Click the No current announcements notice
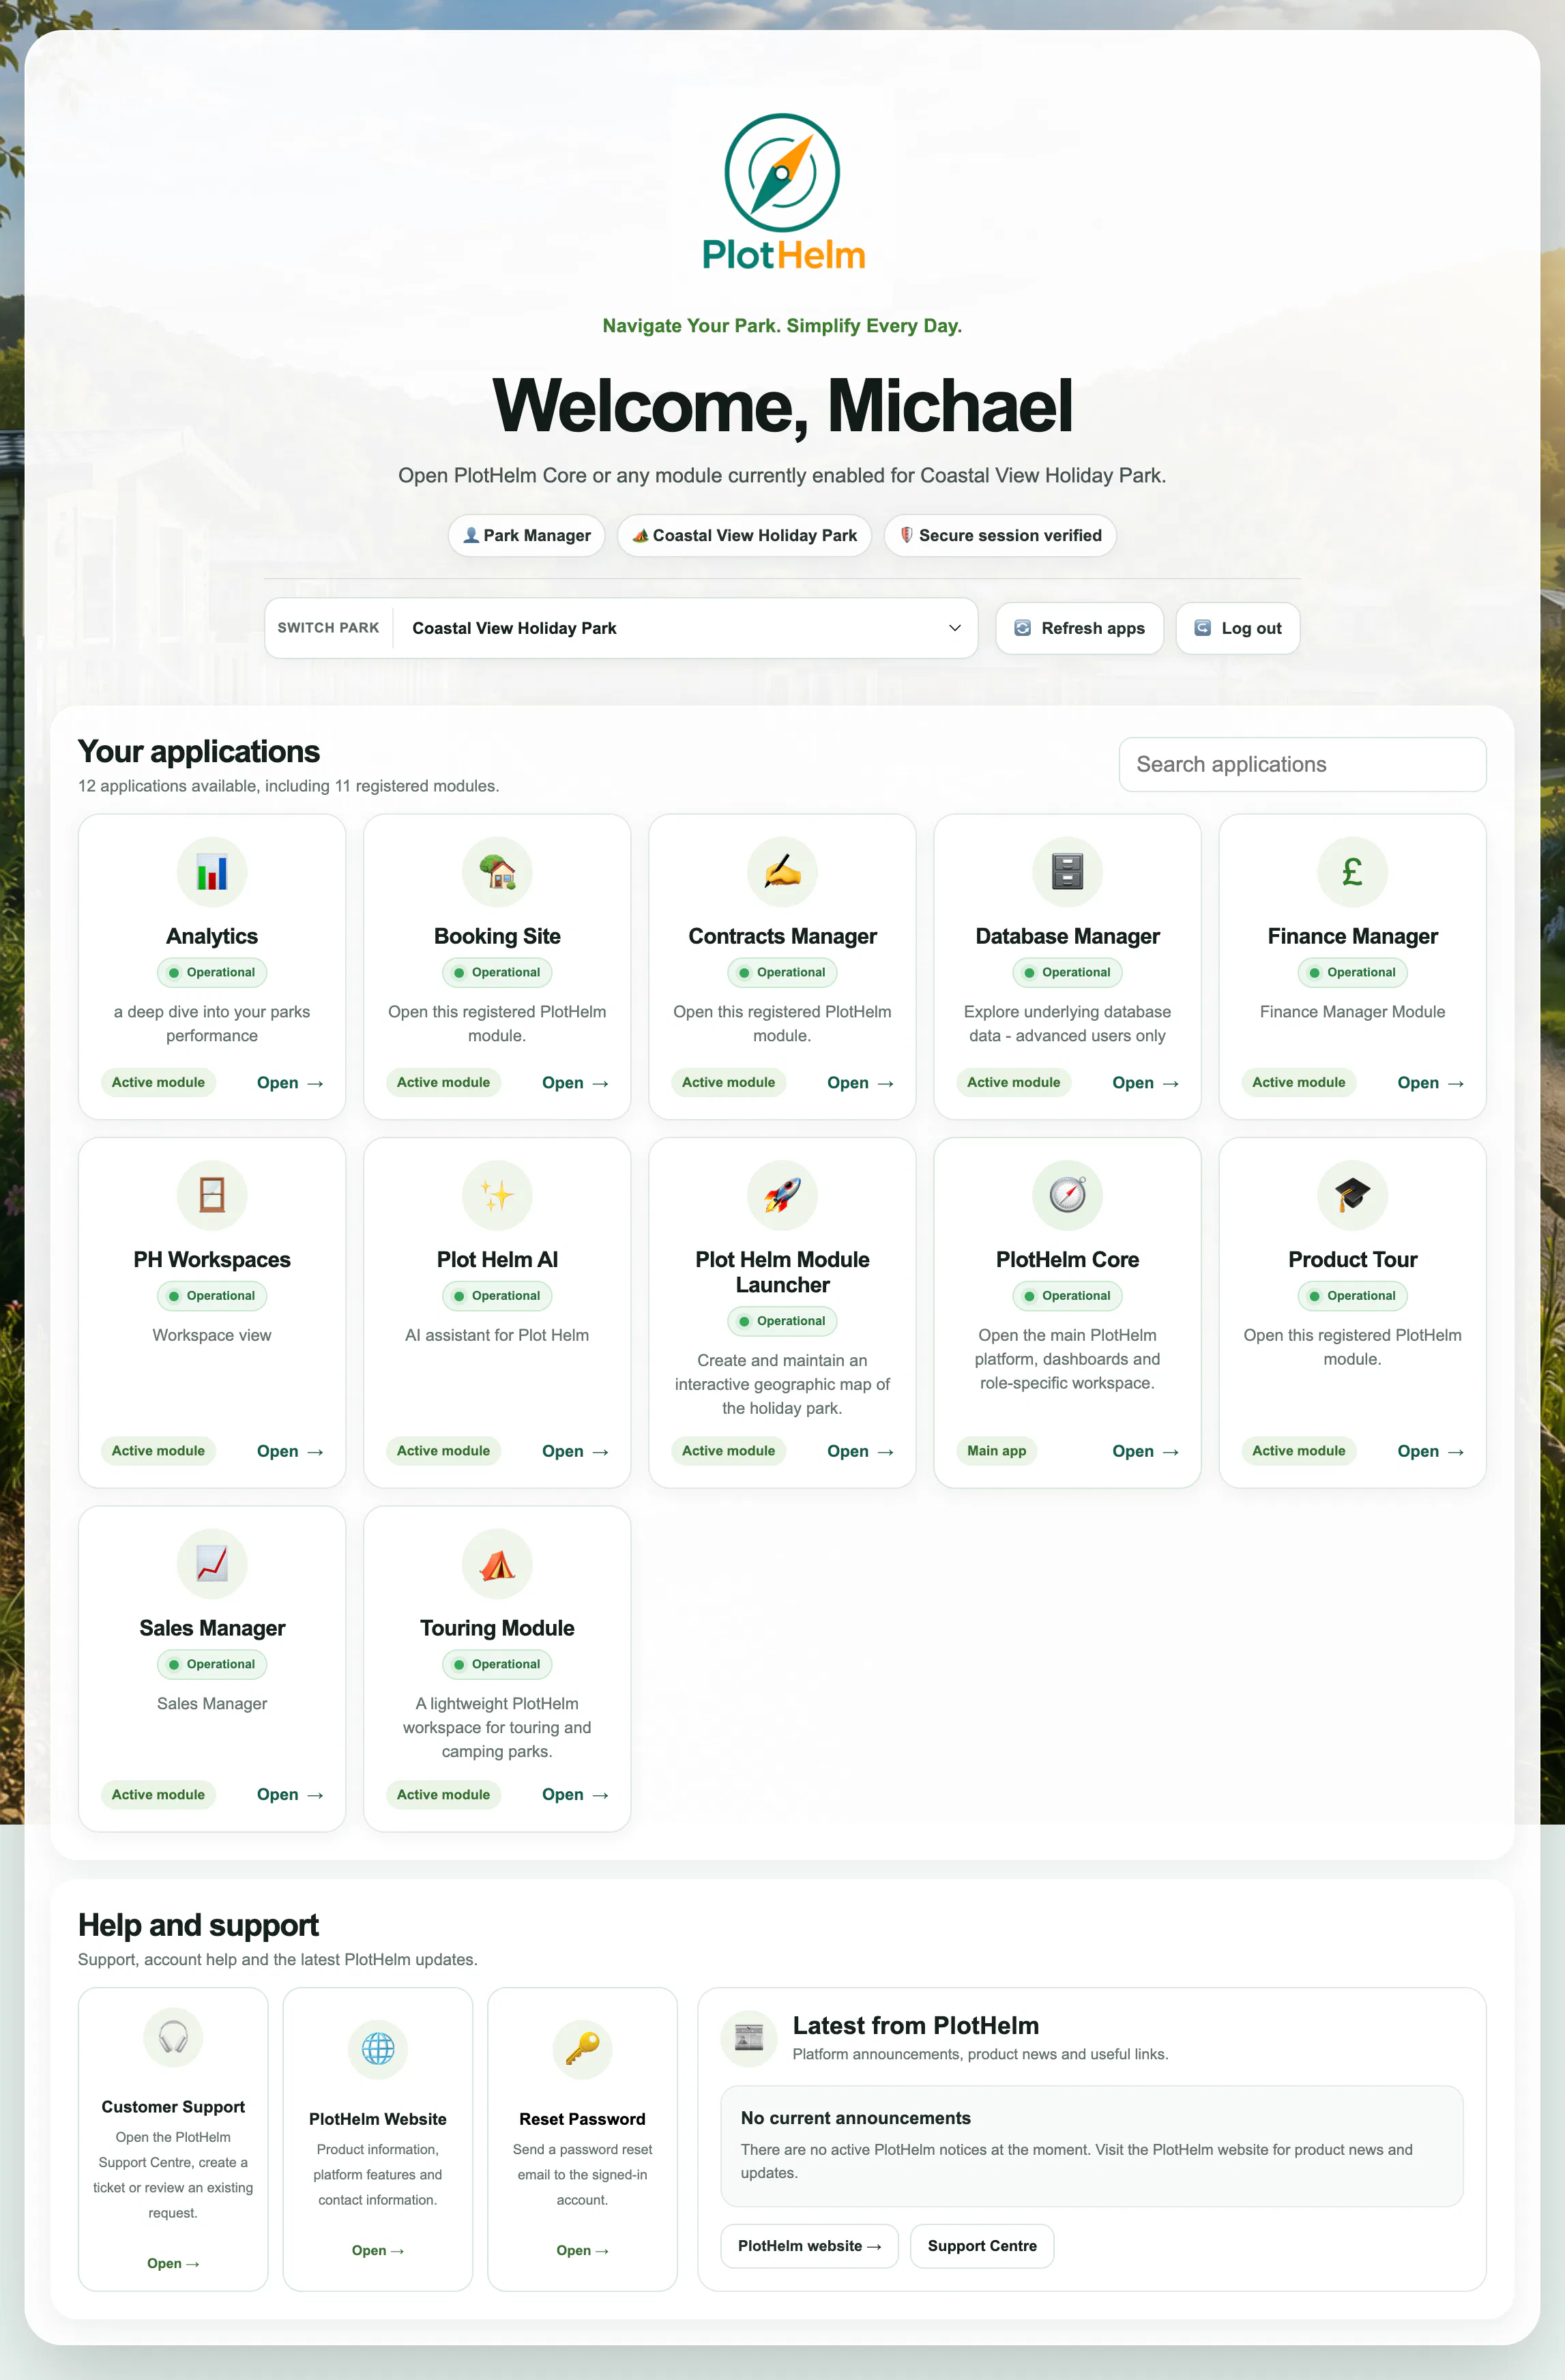 [x=1092, y=2145]
